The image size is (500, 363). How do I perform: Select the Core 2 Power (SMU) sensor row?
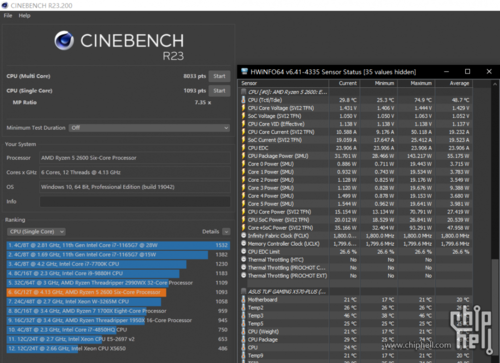tap(356, 180)
